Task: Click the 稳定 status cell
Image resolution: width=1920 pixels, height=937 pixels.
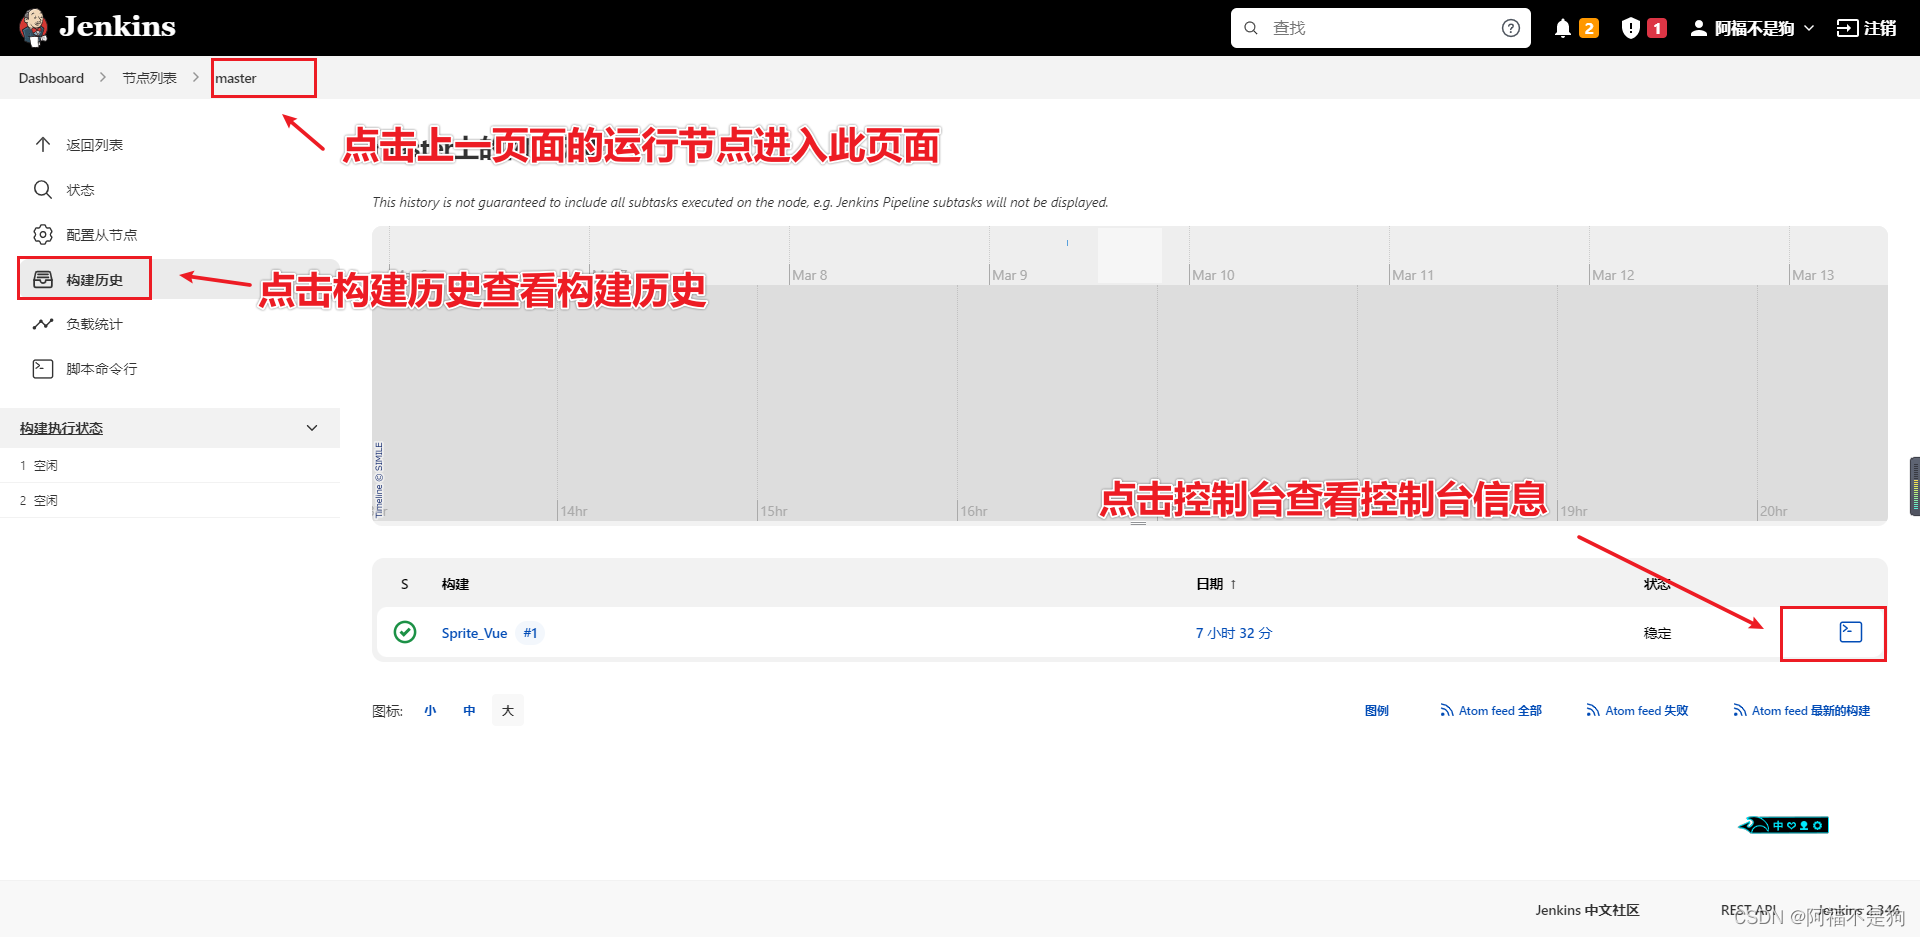Action: click(x=1657, y=633)
